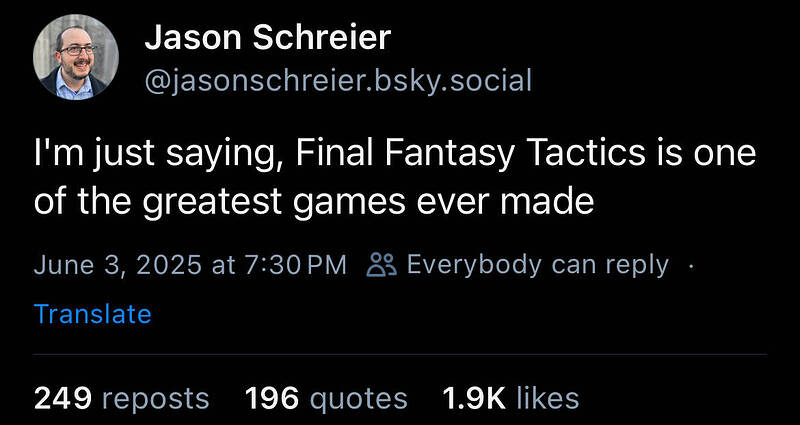This screenshot has height=425, width=800.
Task: View the 249 reposts list
Action: click(x=121, y=398)
